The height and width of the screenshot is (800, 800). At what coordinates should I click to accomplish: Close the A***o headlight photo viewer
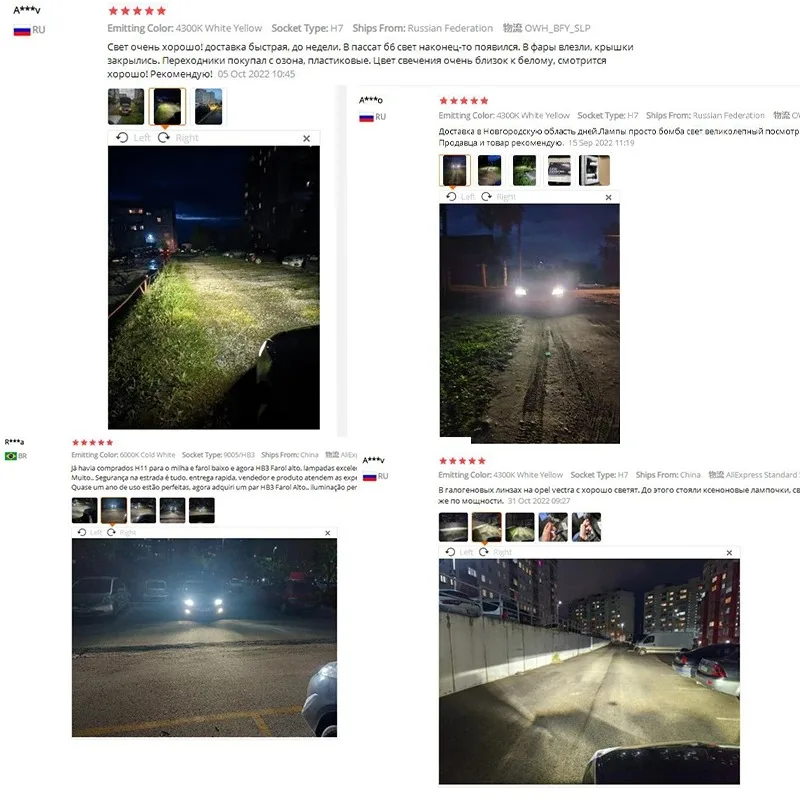608,197
